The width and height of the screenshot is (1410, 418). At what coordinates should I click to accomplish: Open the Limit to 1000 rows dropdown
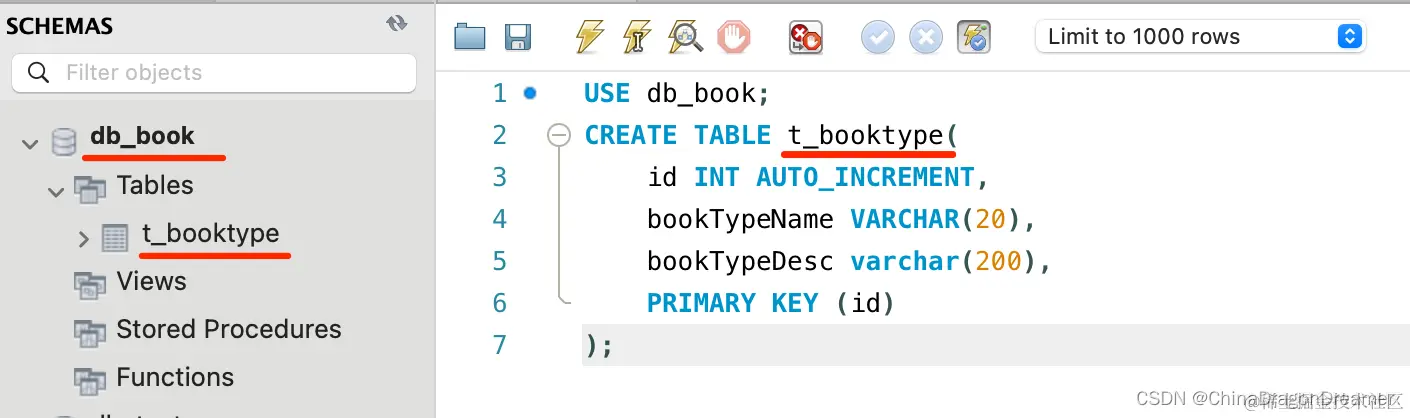click(x=1200, y=37)
